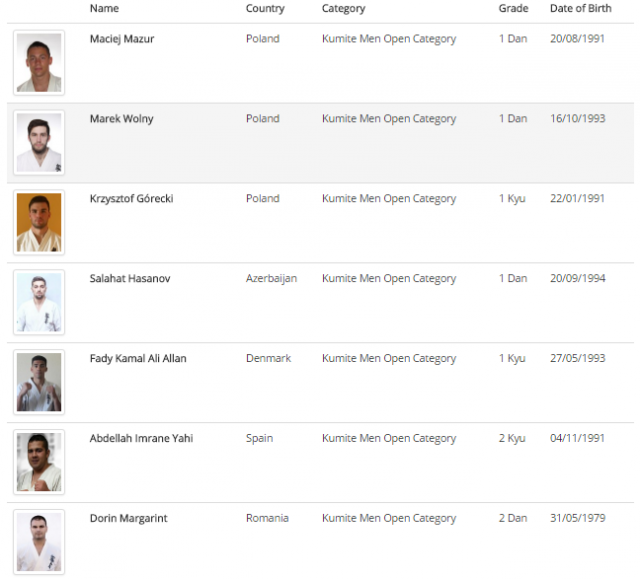Screen dimensions: 640x579
Task: Click the Azerbaijan country cell
Action: (271, 279)
